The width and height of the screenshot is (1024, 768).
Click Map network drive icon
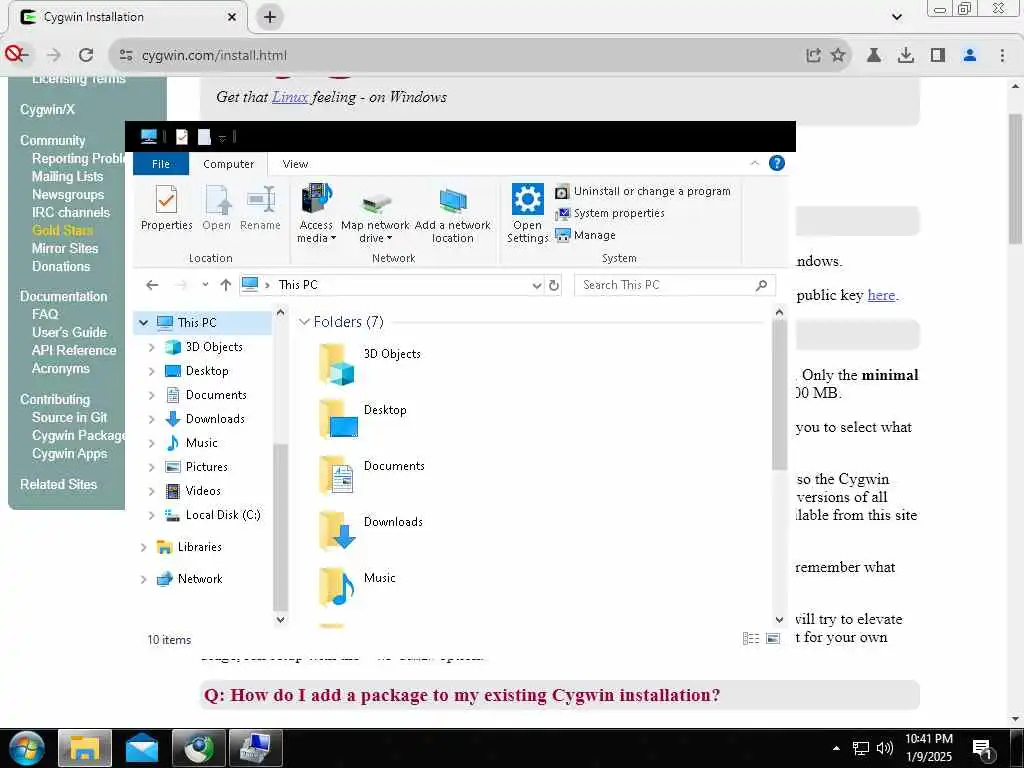376,214
